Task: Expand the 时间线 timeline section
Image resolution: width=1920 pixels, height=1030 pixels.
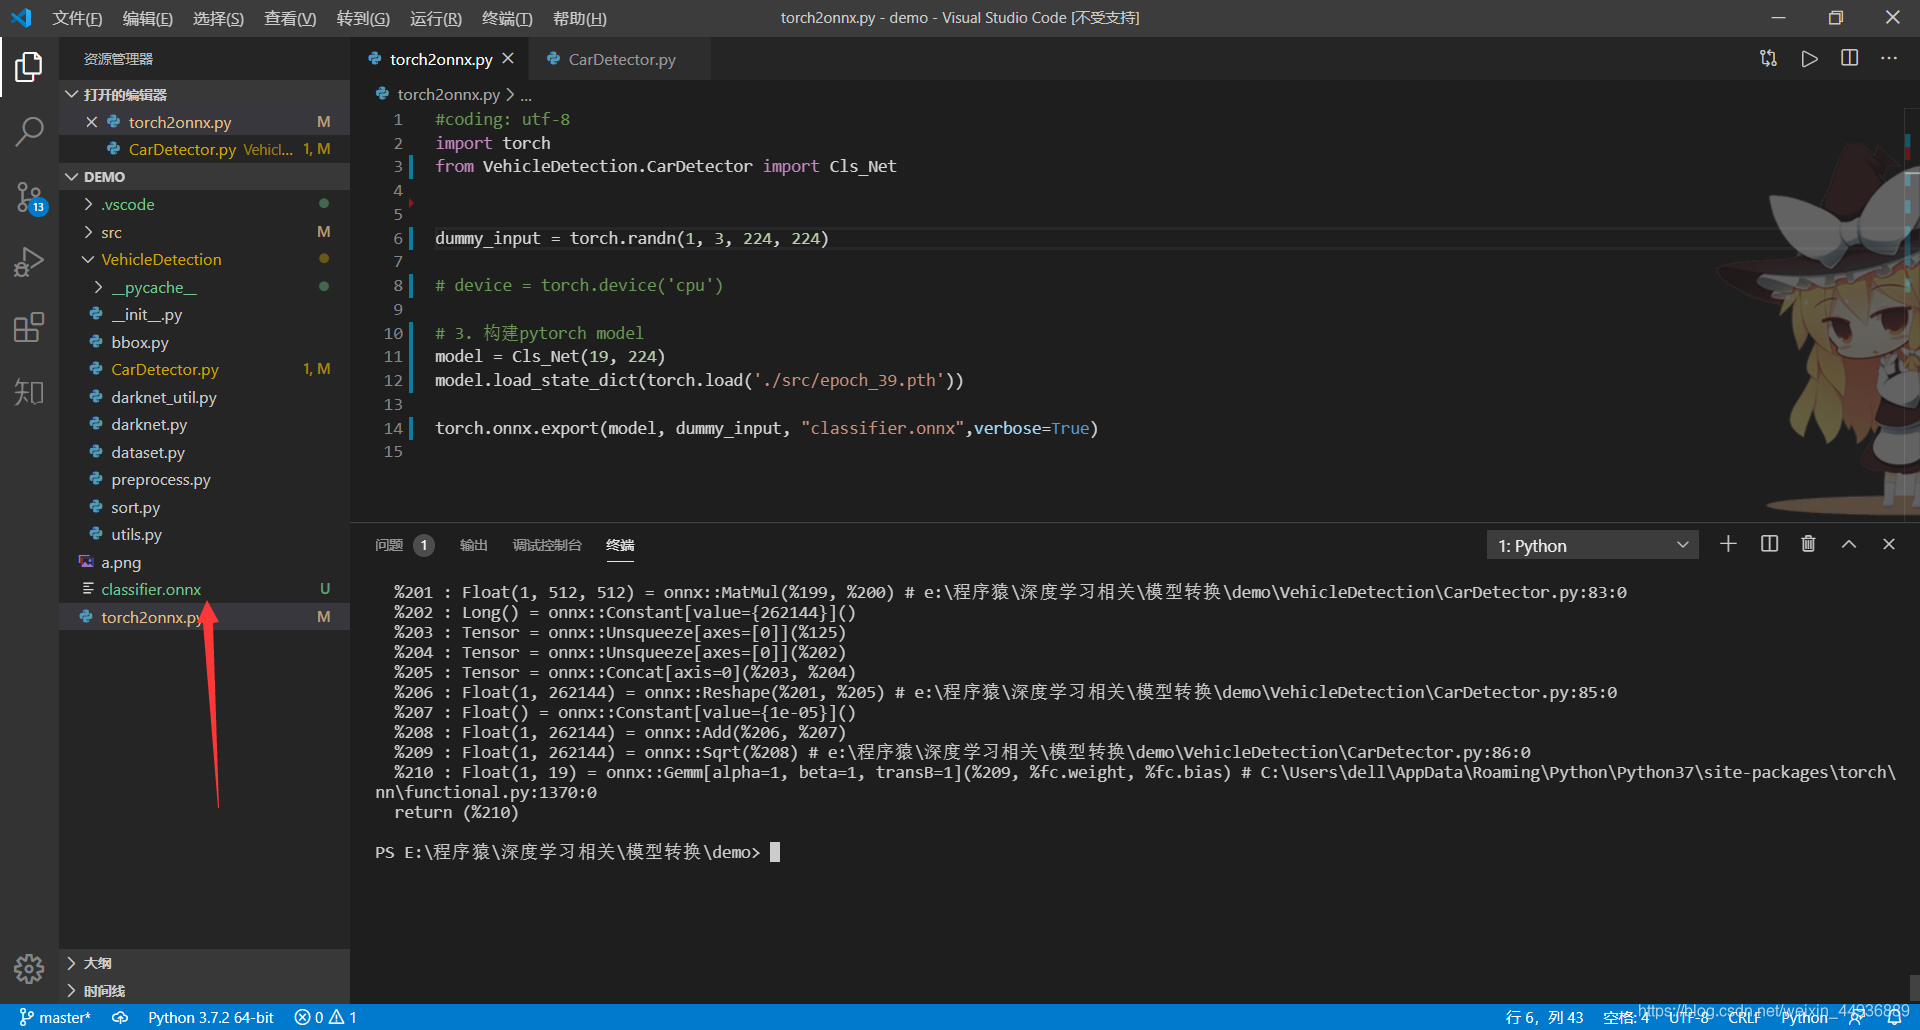Action: point(204,991)
